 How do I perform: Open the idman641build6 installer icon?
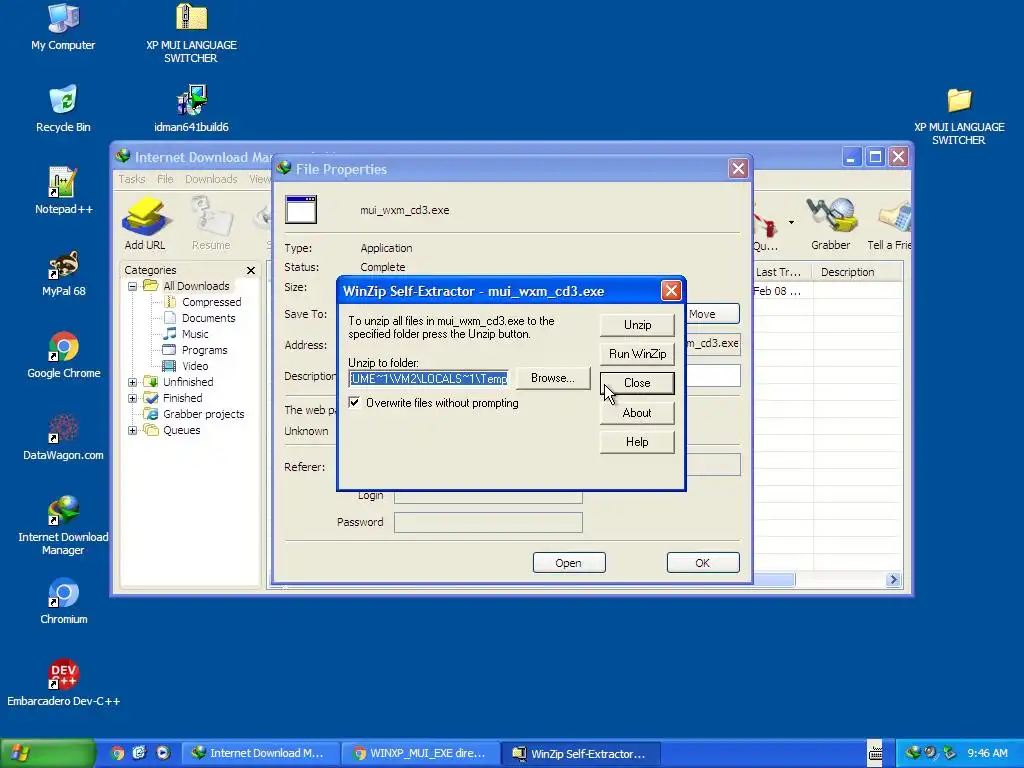click(x=191, y=108)
